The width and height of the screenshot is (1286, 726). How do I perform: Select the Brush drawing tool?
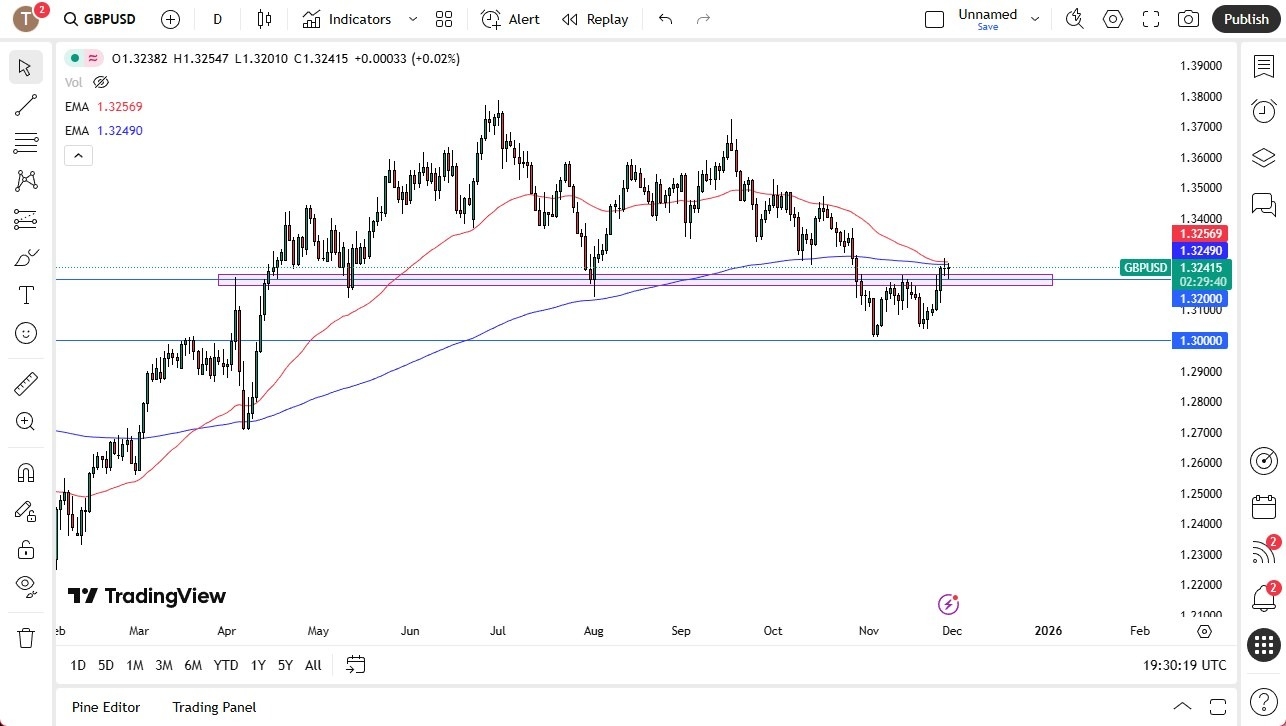[x=25, y=257]
